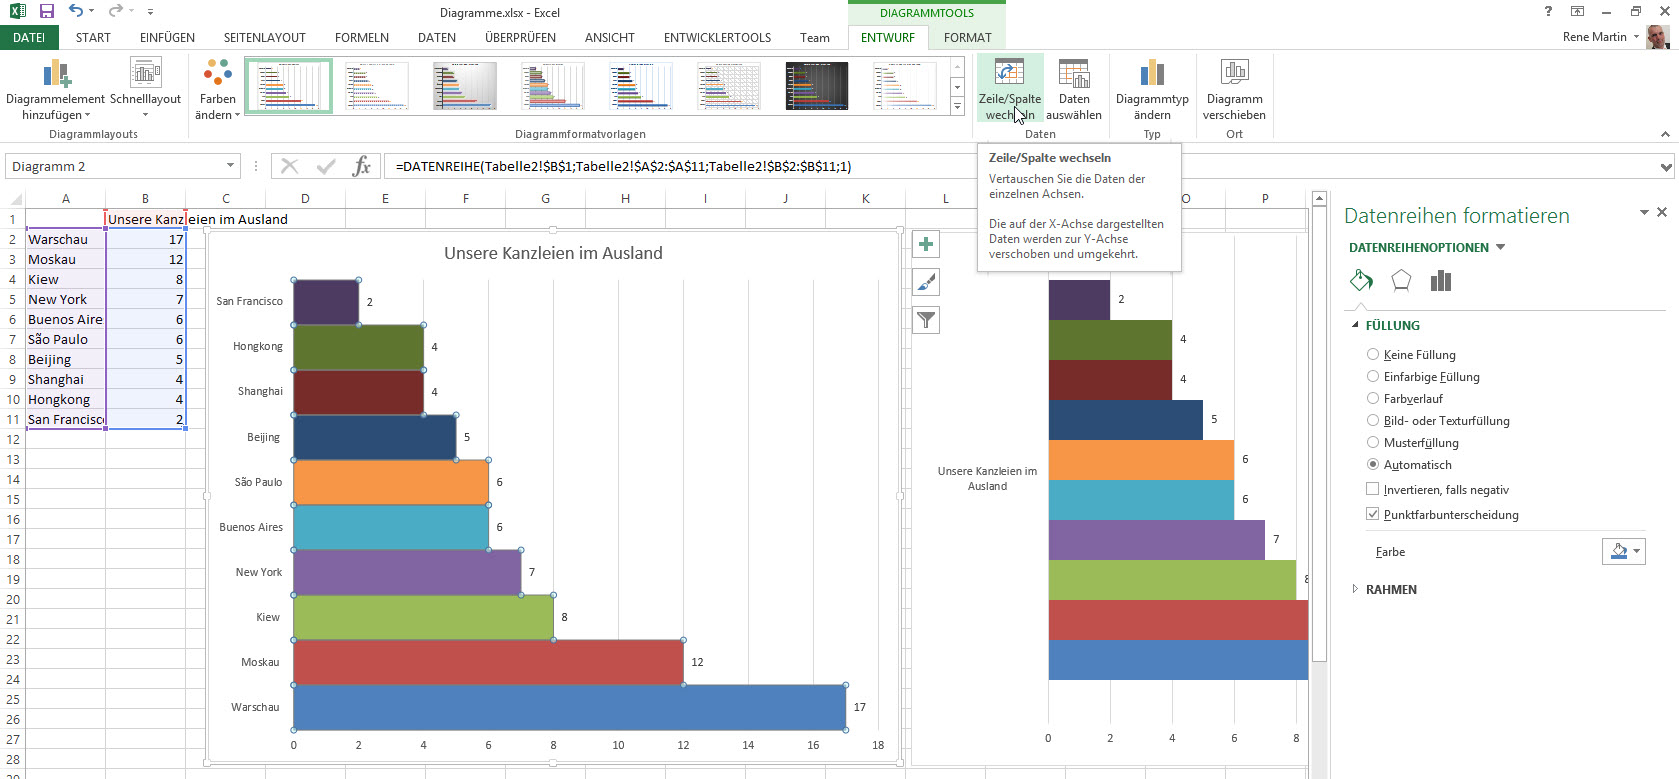The height and width of the screenshot is (779, 1679).
Task: Open Datenreihenoptionen bar chart icon
Action: point(1440,281)
